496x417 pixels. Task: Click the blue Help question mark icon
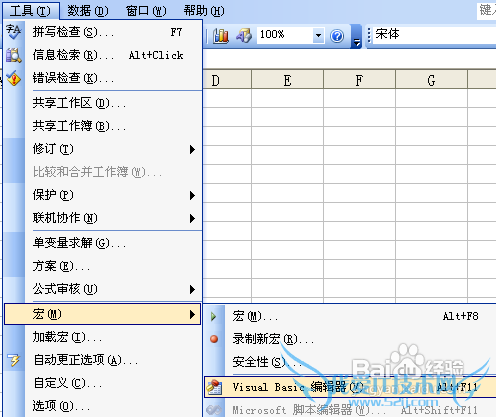[x=337, y=36]
